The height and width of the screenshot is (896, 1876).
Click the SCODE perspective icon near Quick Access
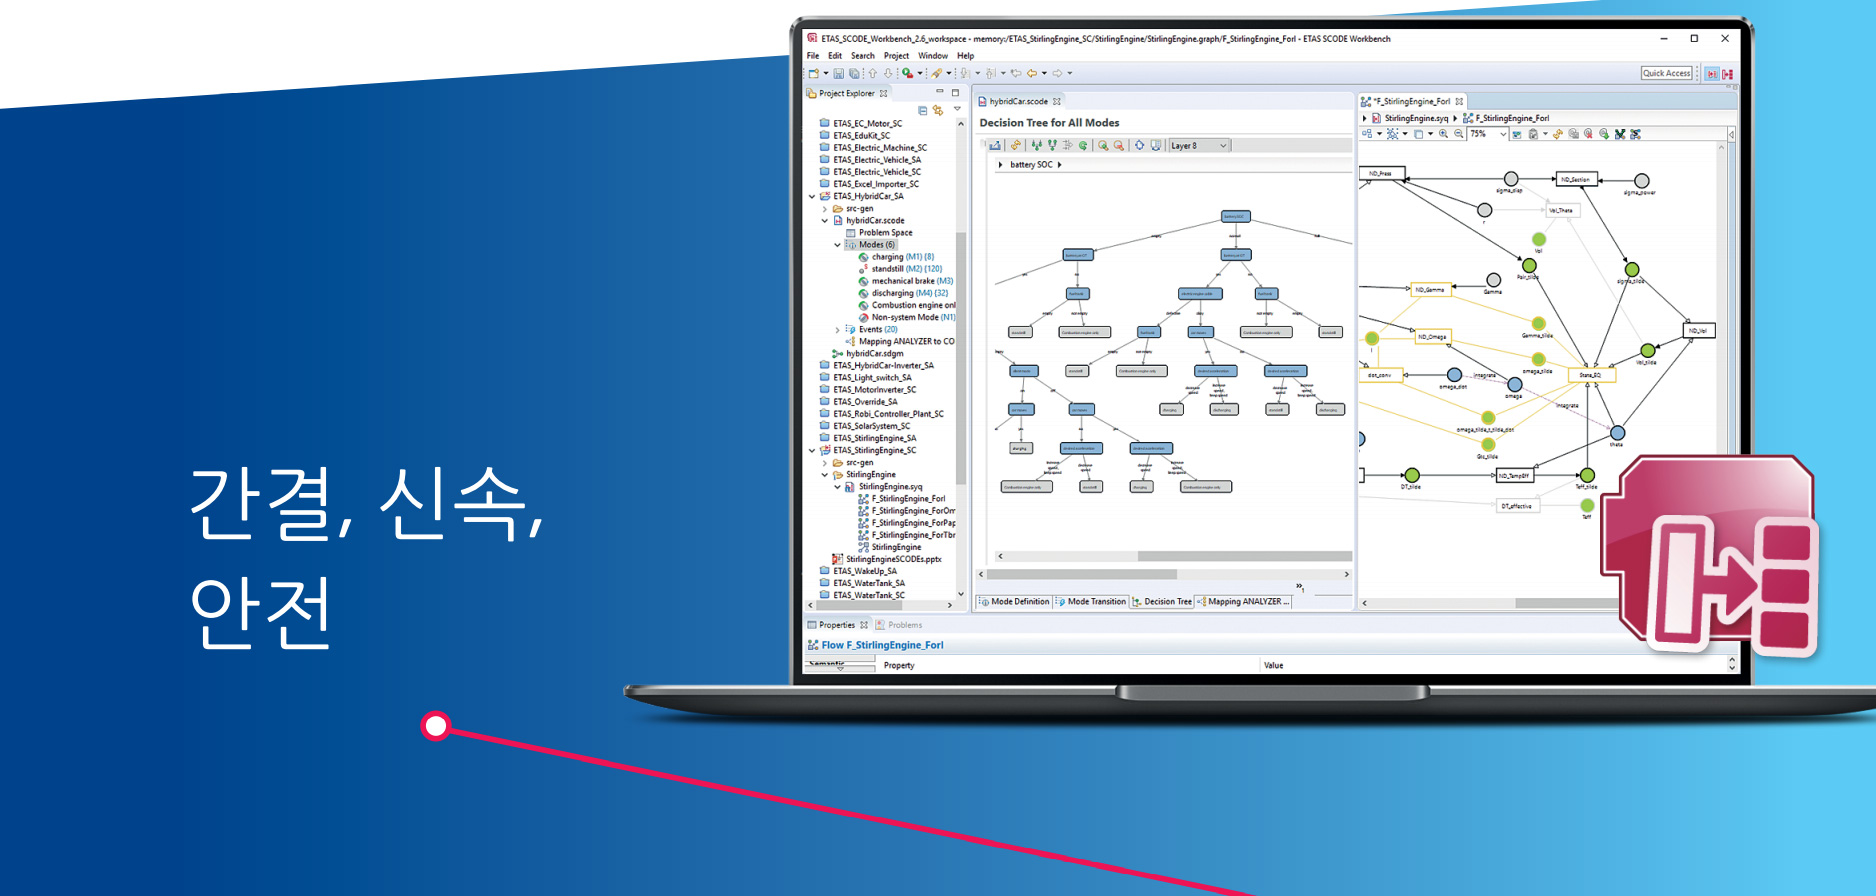point(1712,74)
